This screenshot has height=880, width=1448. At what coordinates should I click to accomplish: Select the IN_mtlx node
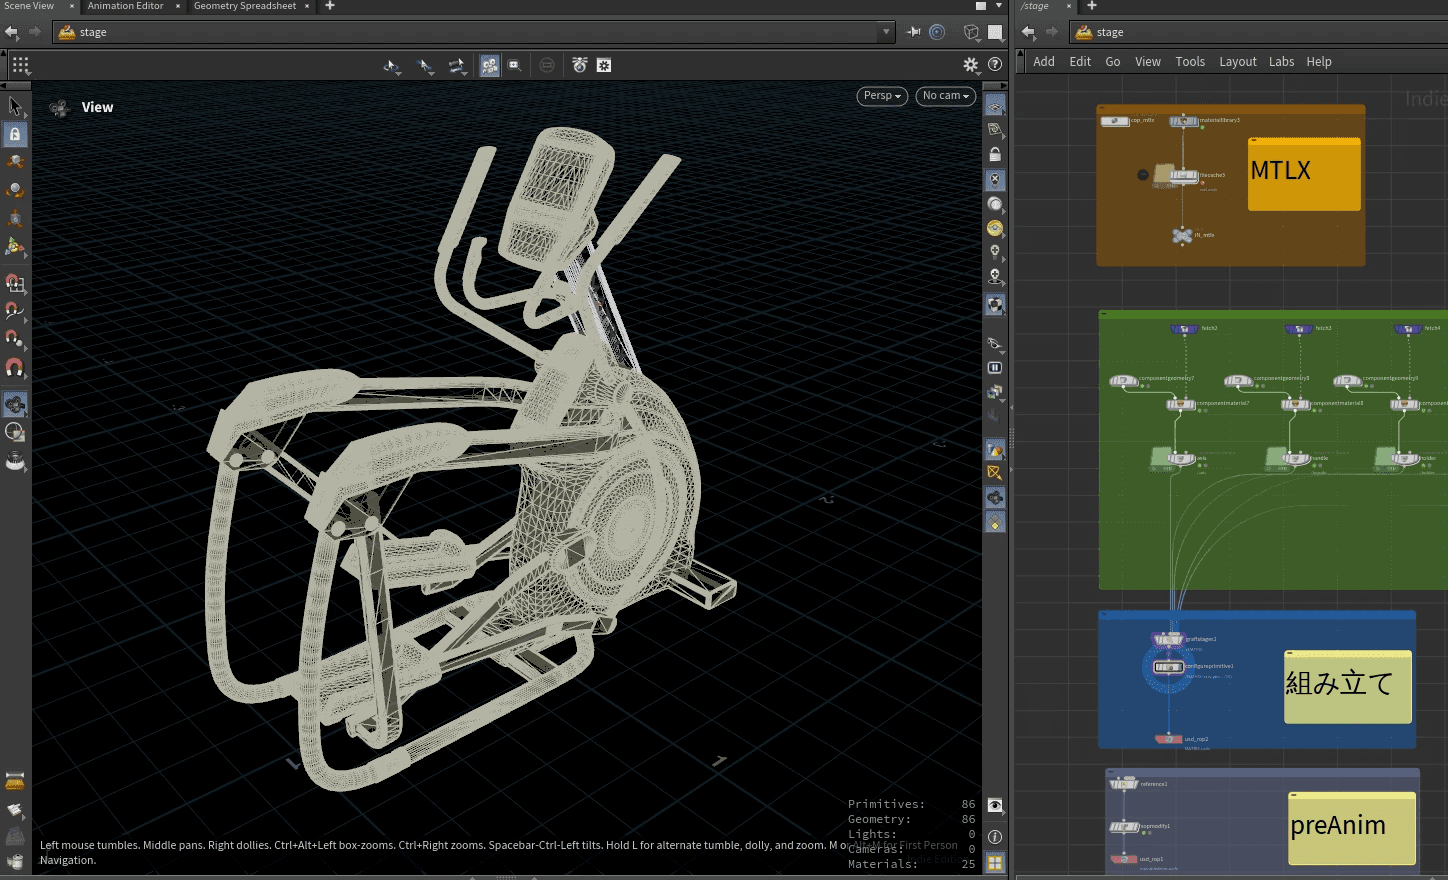click(x=1183, y=236)
